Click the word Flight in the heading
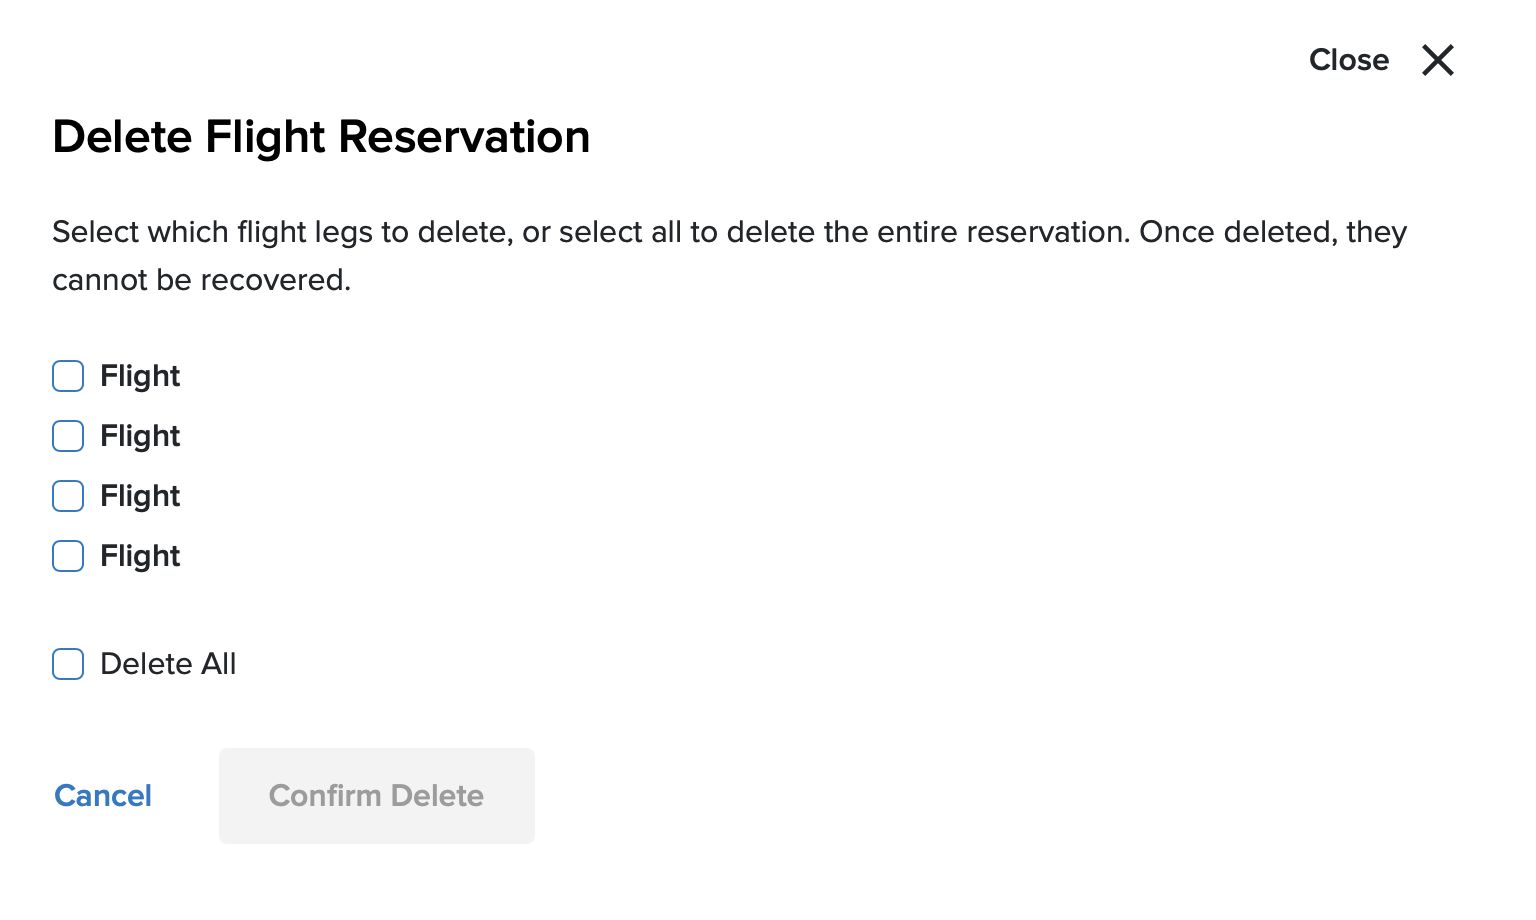The width and height of the screenshot is (1536, 920). coord(265,137)
